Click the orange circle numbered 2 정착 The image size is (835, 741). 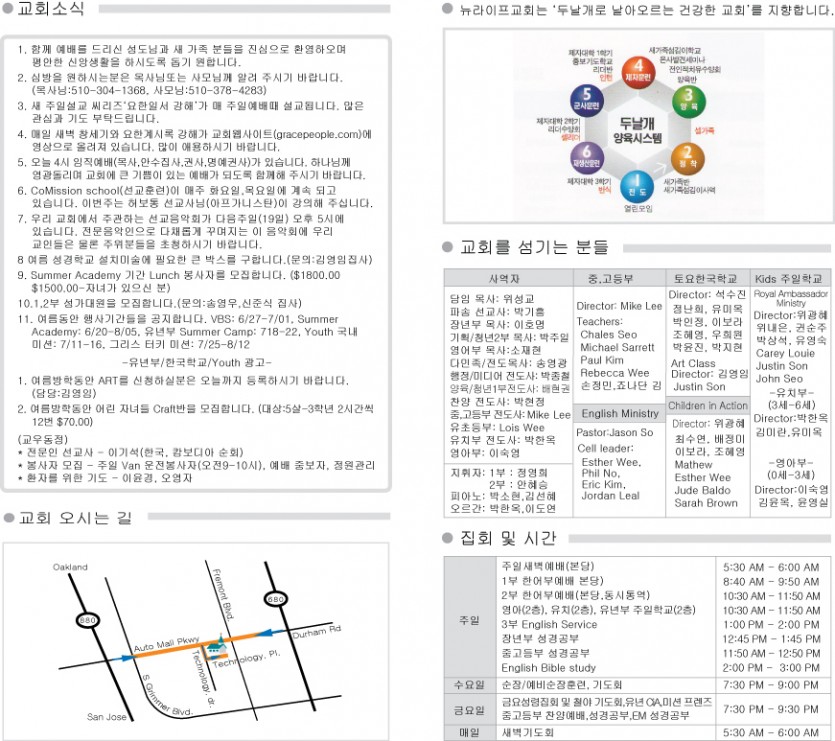687,158
